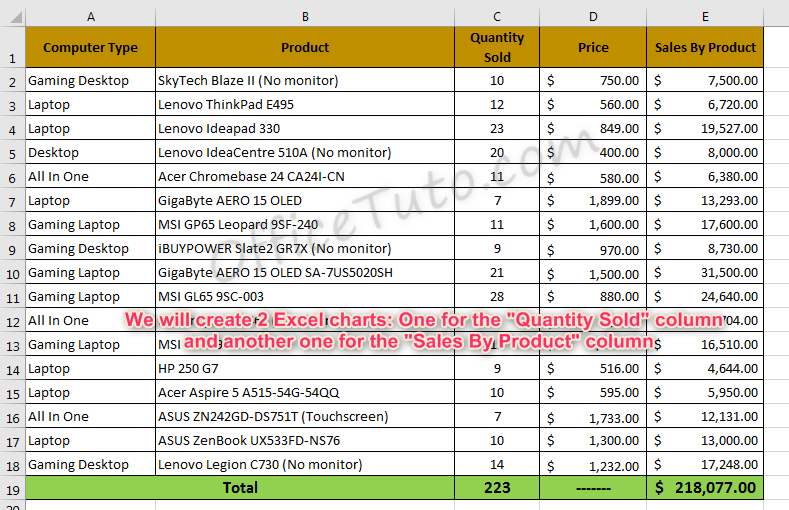Image resolution: width=789 pixels, height=510 pixels.
Task: Select column B header
Action: (305, 17)
